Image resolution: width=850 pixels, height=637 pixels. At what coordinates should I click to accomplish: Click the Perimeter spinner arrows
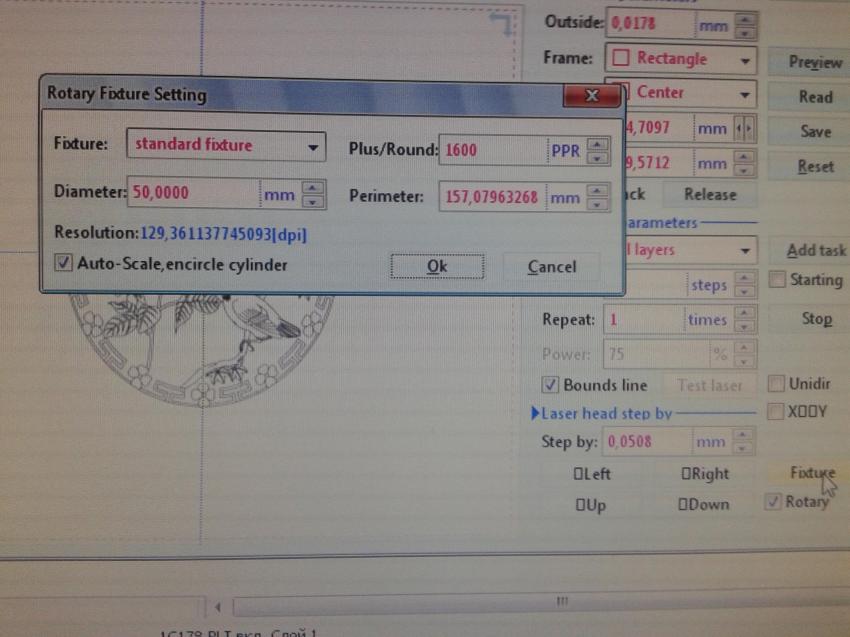click(x=598, y=198)
